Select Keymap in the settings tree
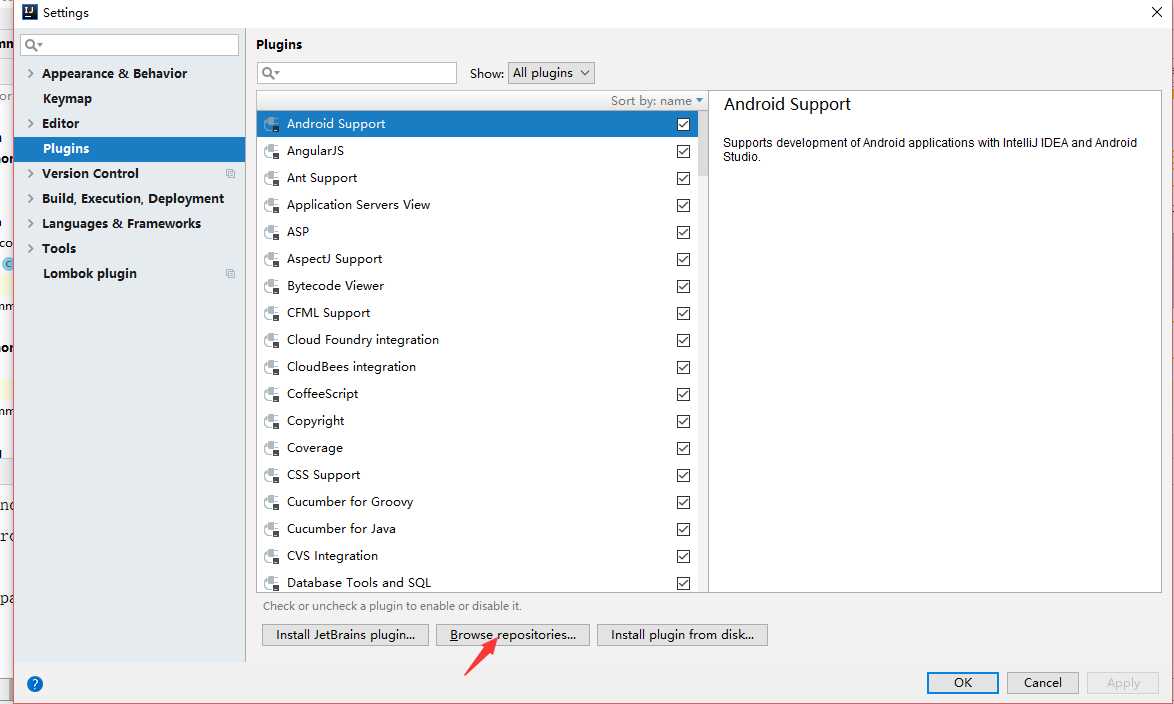This screenshot has width=1174, height=704. pos(67,99)
